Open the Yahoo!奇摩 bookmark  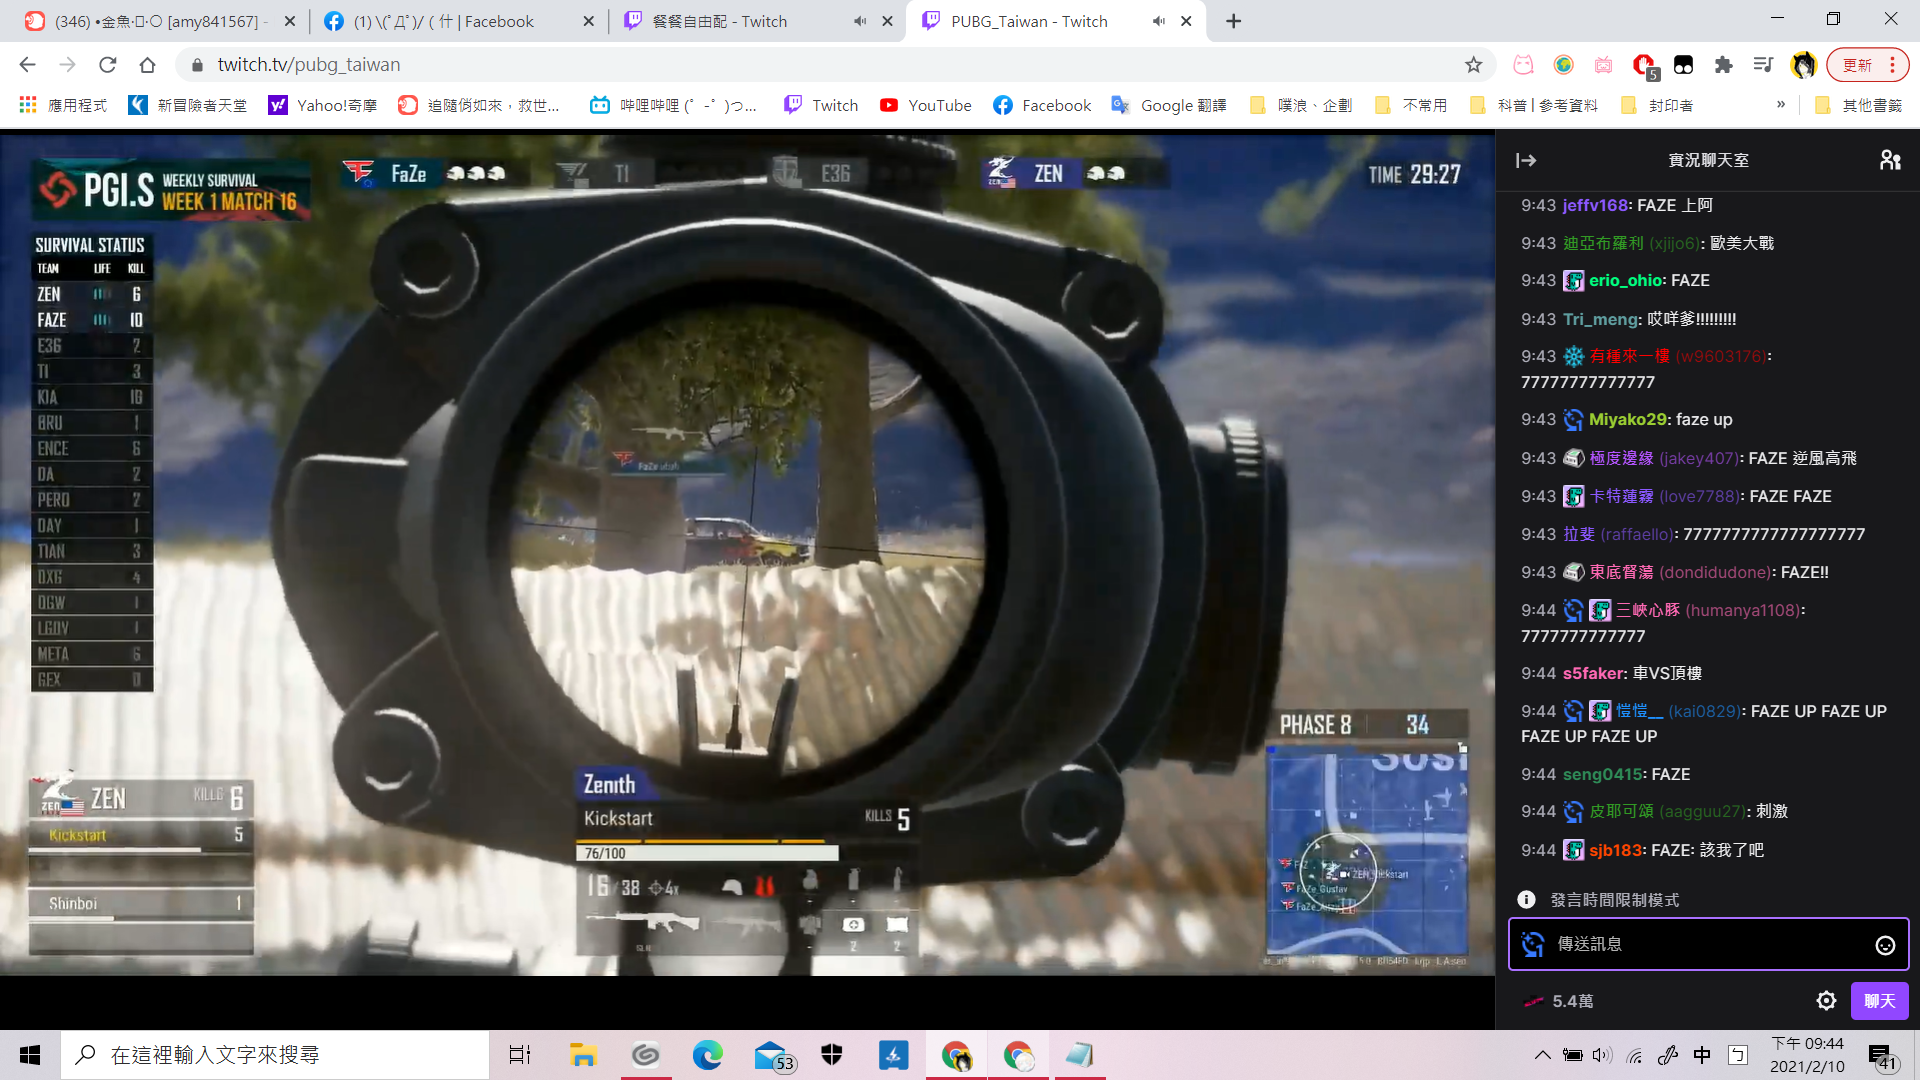323,105
